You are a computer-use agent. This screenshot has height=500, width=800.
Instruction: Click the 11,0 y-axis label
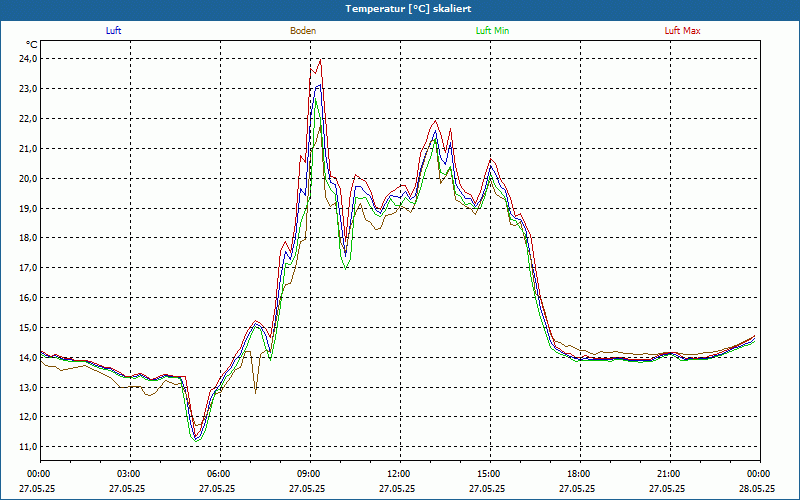coord(29,446)
